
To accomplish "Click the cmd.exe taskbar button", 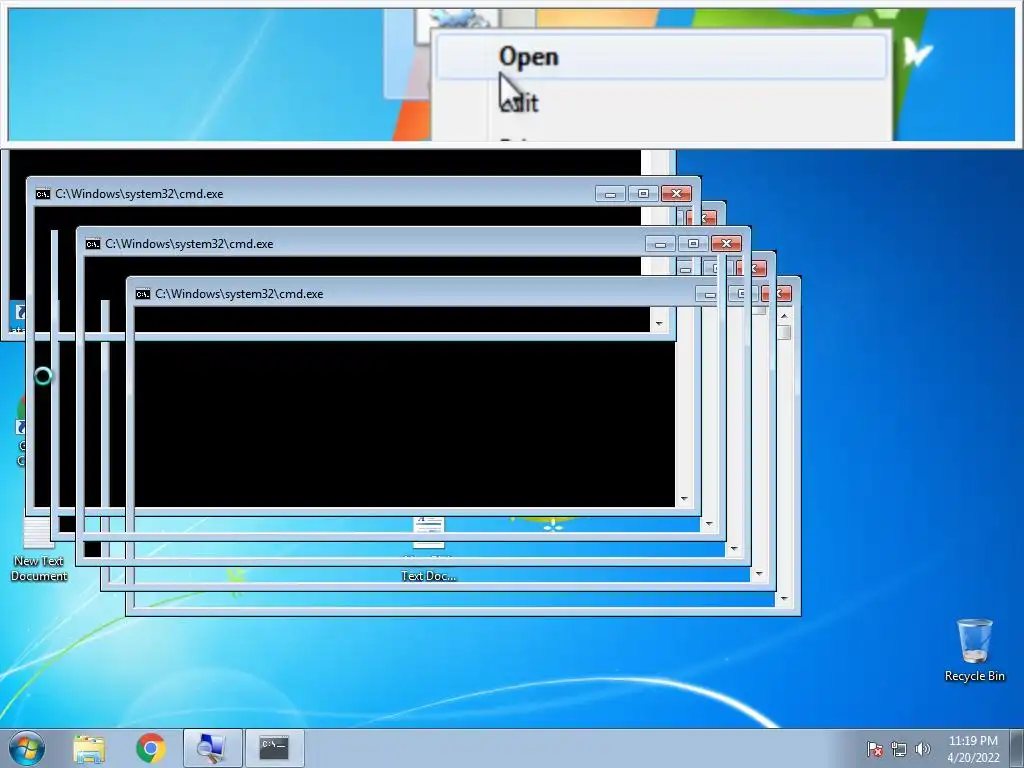I will click(x=274, y=748).
